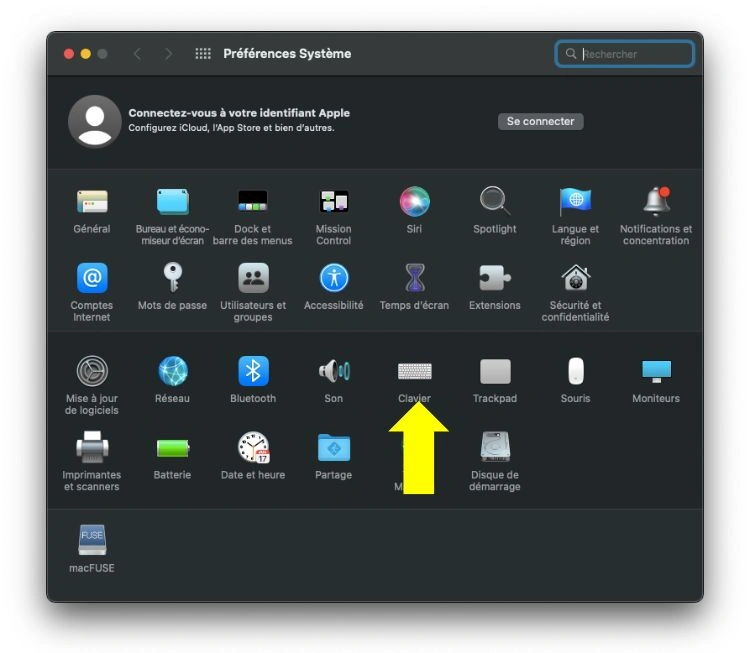750x653 pixels.
Task: Open Réseau preferences
Action: click(x=173, y=371)
